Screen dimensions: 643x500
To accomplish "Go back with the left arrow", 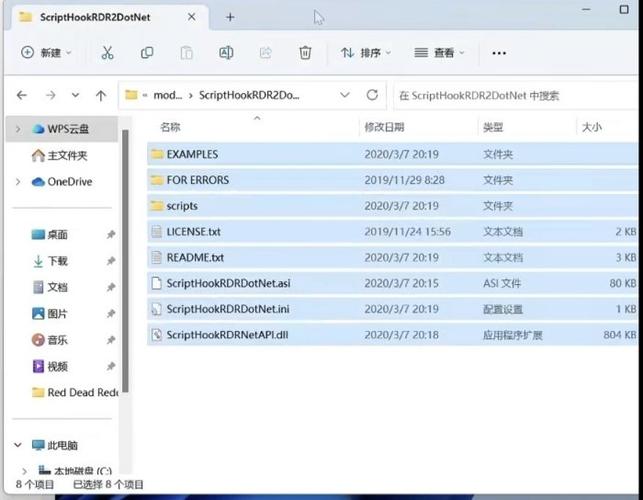I will [22, 96].
